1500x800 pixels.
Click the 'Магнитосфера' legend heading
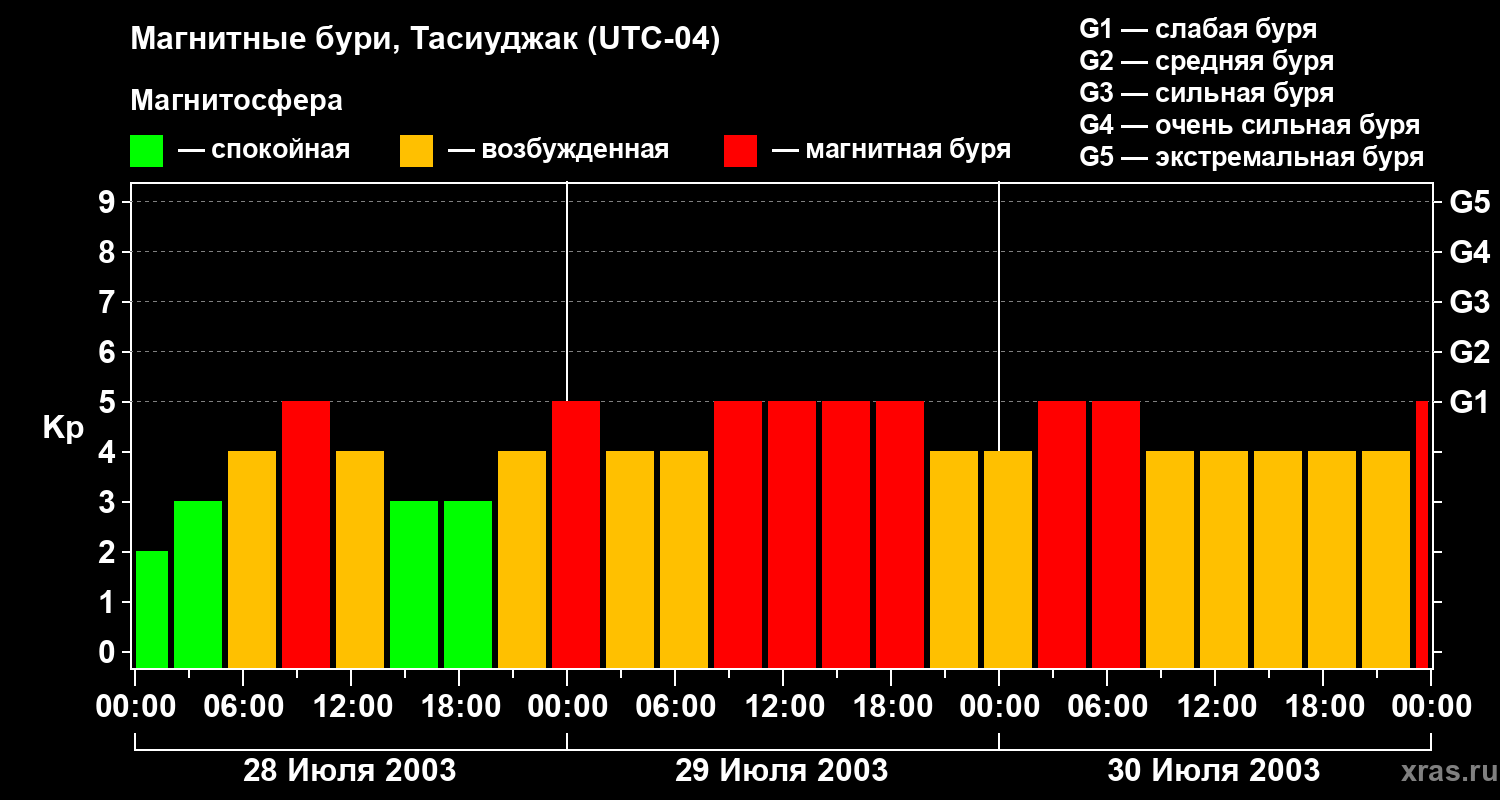pyautogui.click(x=237, y=100)
